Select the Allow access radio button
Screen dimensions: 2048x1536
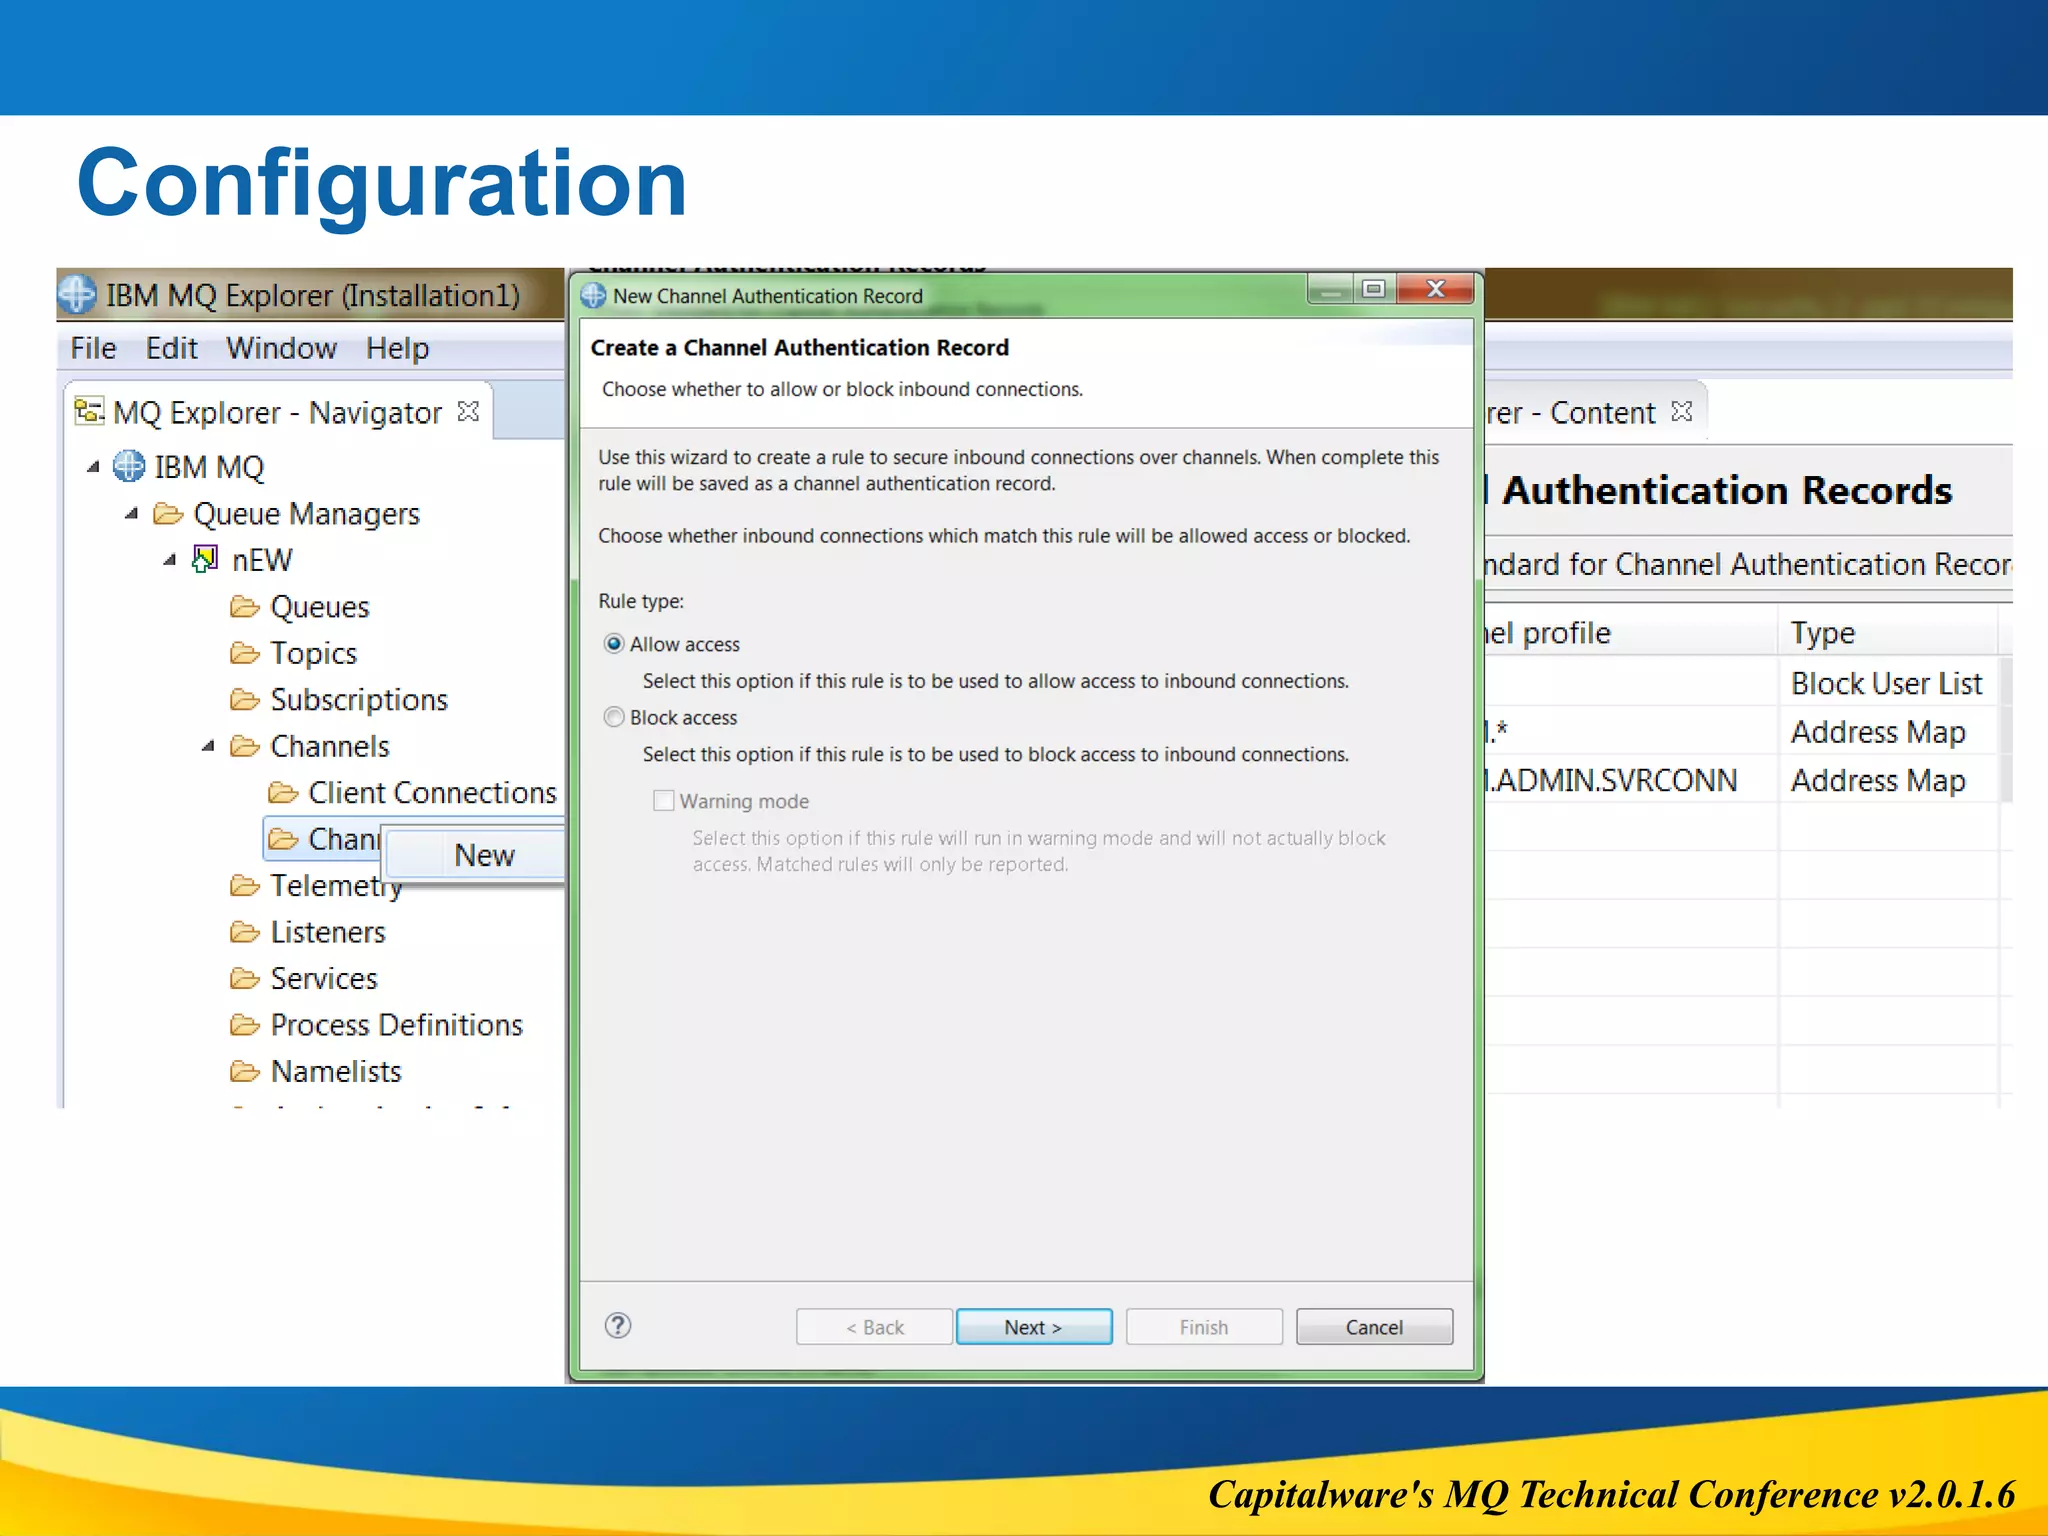[614, 644]
